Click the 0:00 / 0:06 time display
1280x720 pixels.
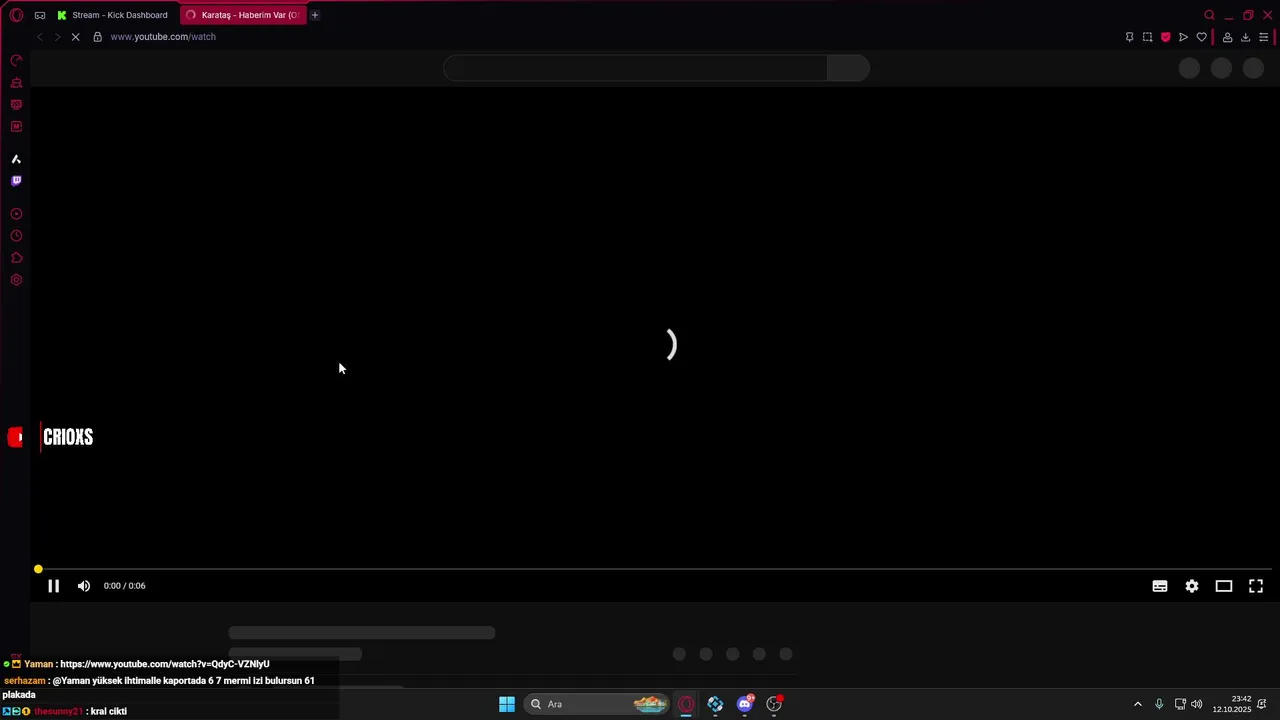pyautogui.click(x=124, y=586)
